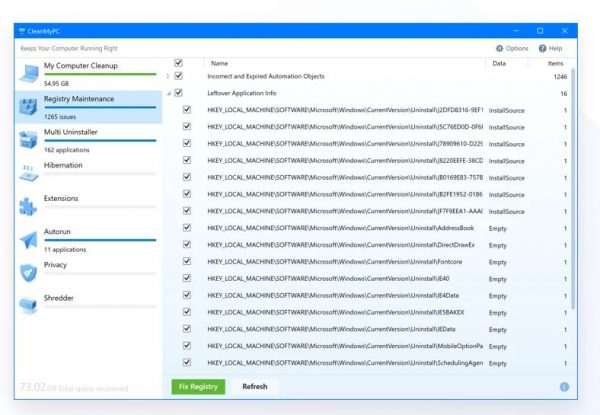
Task: Click the Refresh button
Action: coord(255,387)
